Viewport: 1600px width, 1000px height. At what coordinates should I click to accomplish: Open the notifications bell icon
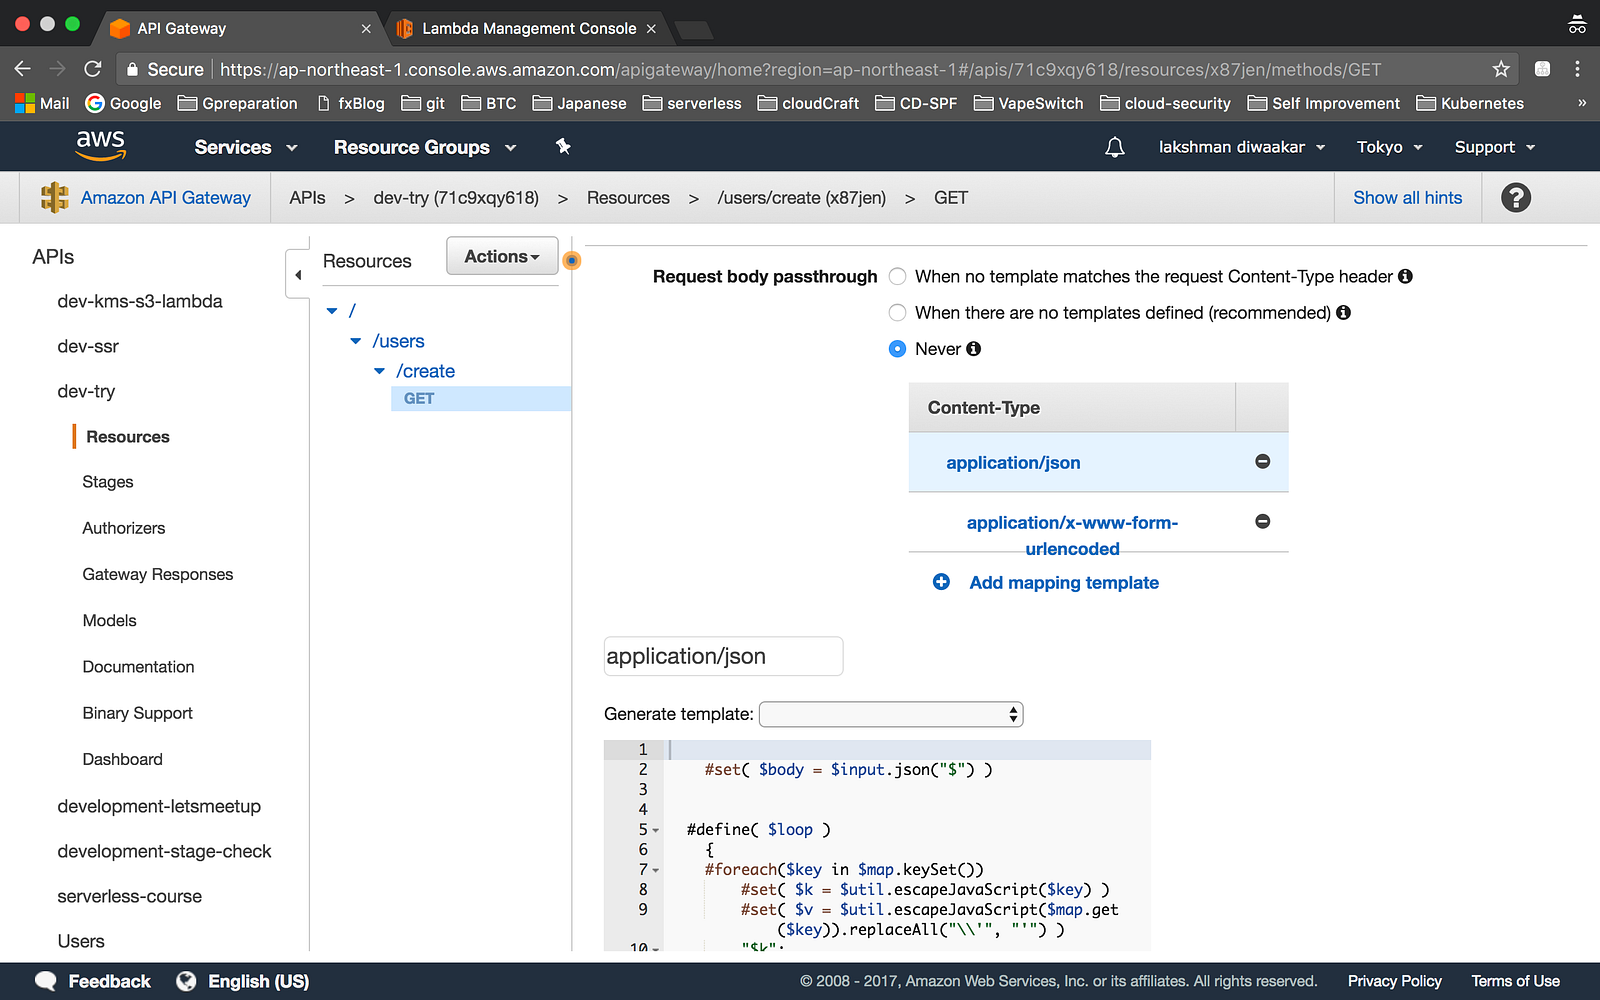[1114, 147]
